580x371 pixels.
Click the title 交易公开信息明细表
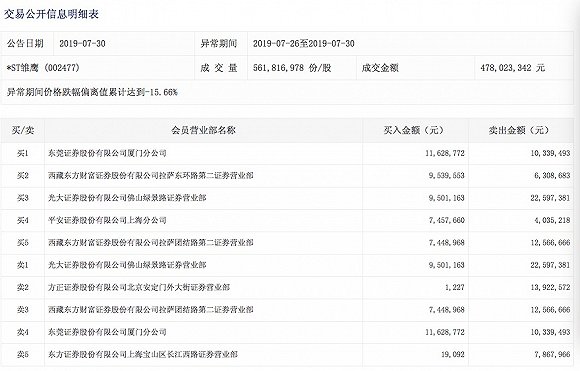click(51, 14)
